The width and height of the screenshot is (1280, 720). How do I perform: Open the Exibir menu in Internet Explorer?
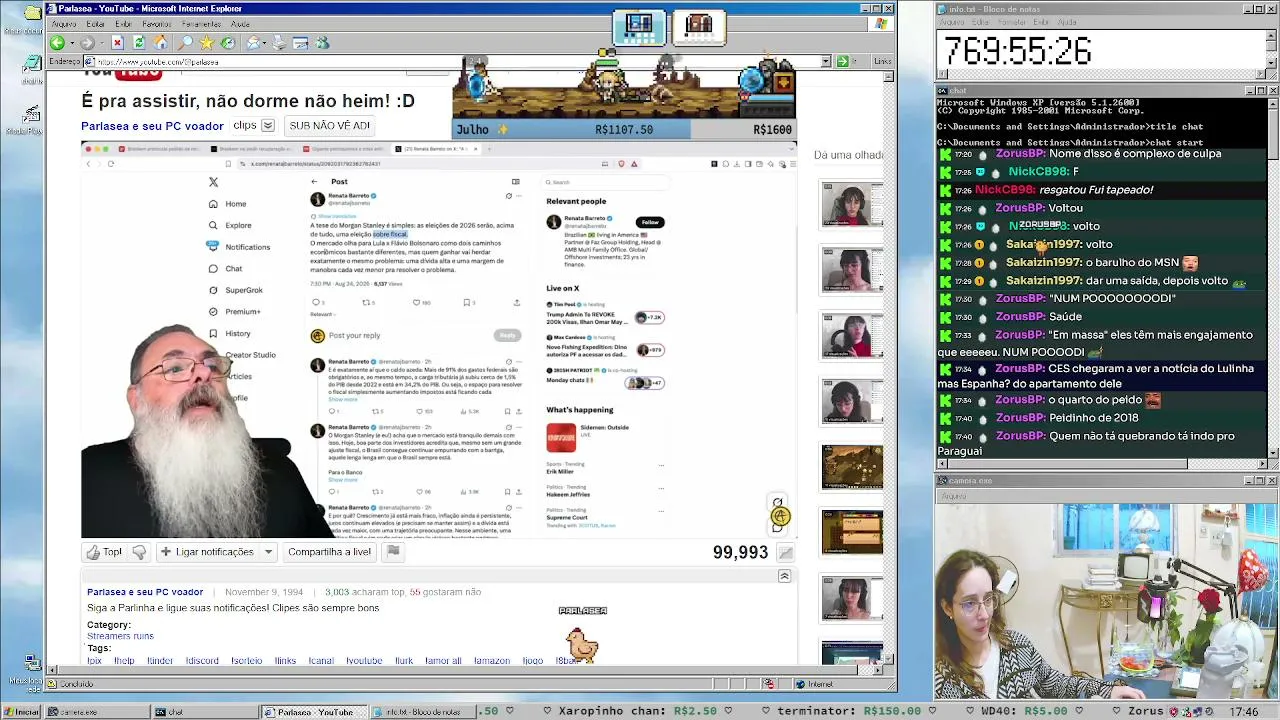[x=123, y=24]
